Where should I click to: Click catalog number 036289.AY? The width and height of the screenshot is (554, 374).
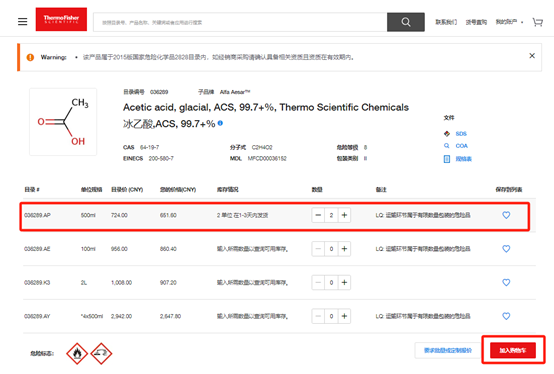coord(37,316)
